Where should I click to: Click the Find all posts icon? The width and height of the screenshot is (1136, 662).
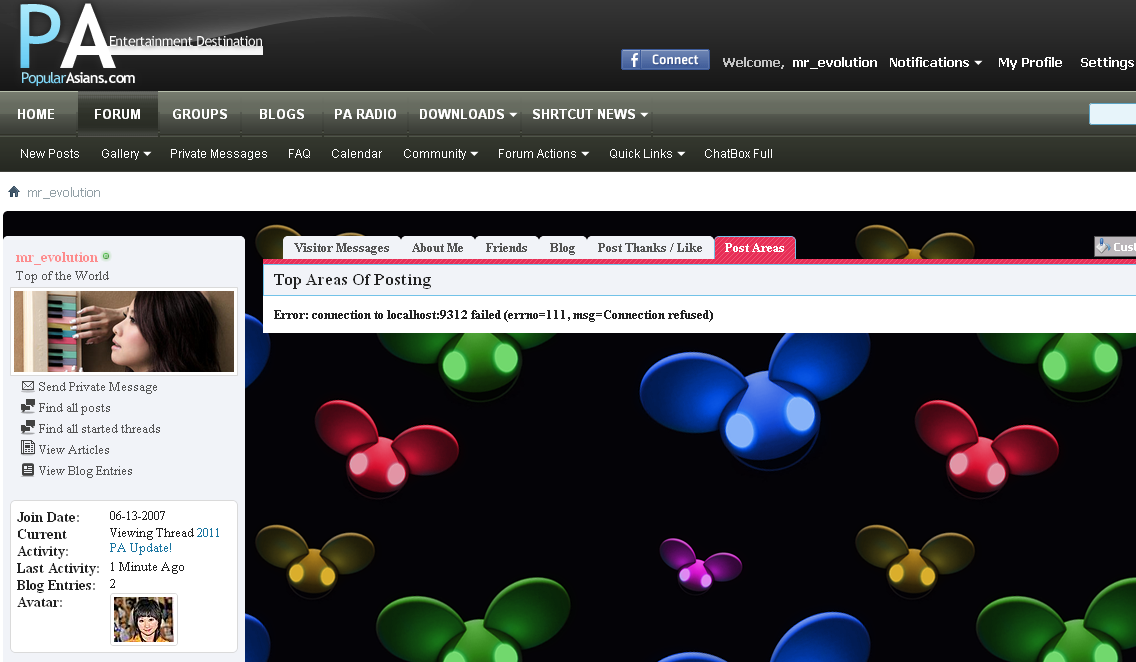(28, 406)
